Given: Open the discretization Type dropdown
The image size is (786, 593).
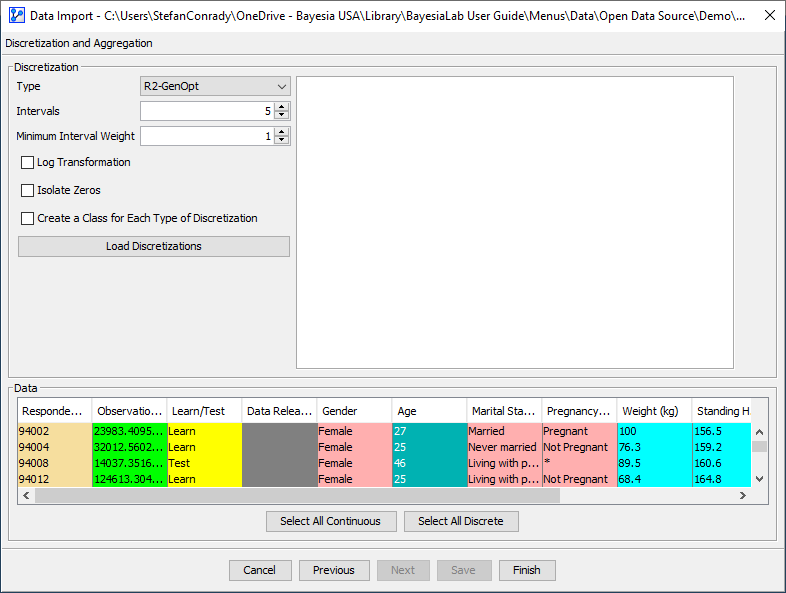Looking at the screenshot, I should point(215,86).
